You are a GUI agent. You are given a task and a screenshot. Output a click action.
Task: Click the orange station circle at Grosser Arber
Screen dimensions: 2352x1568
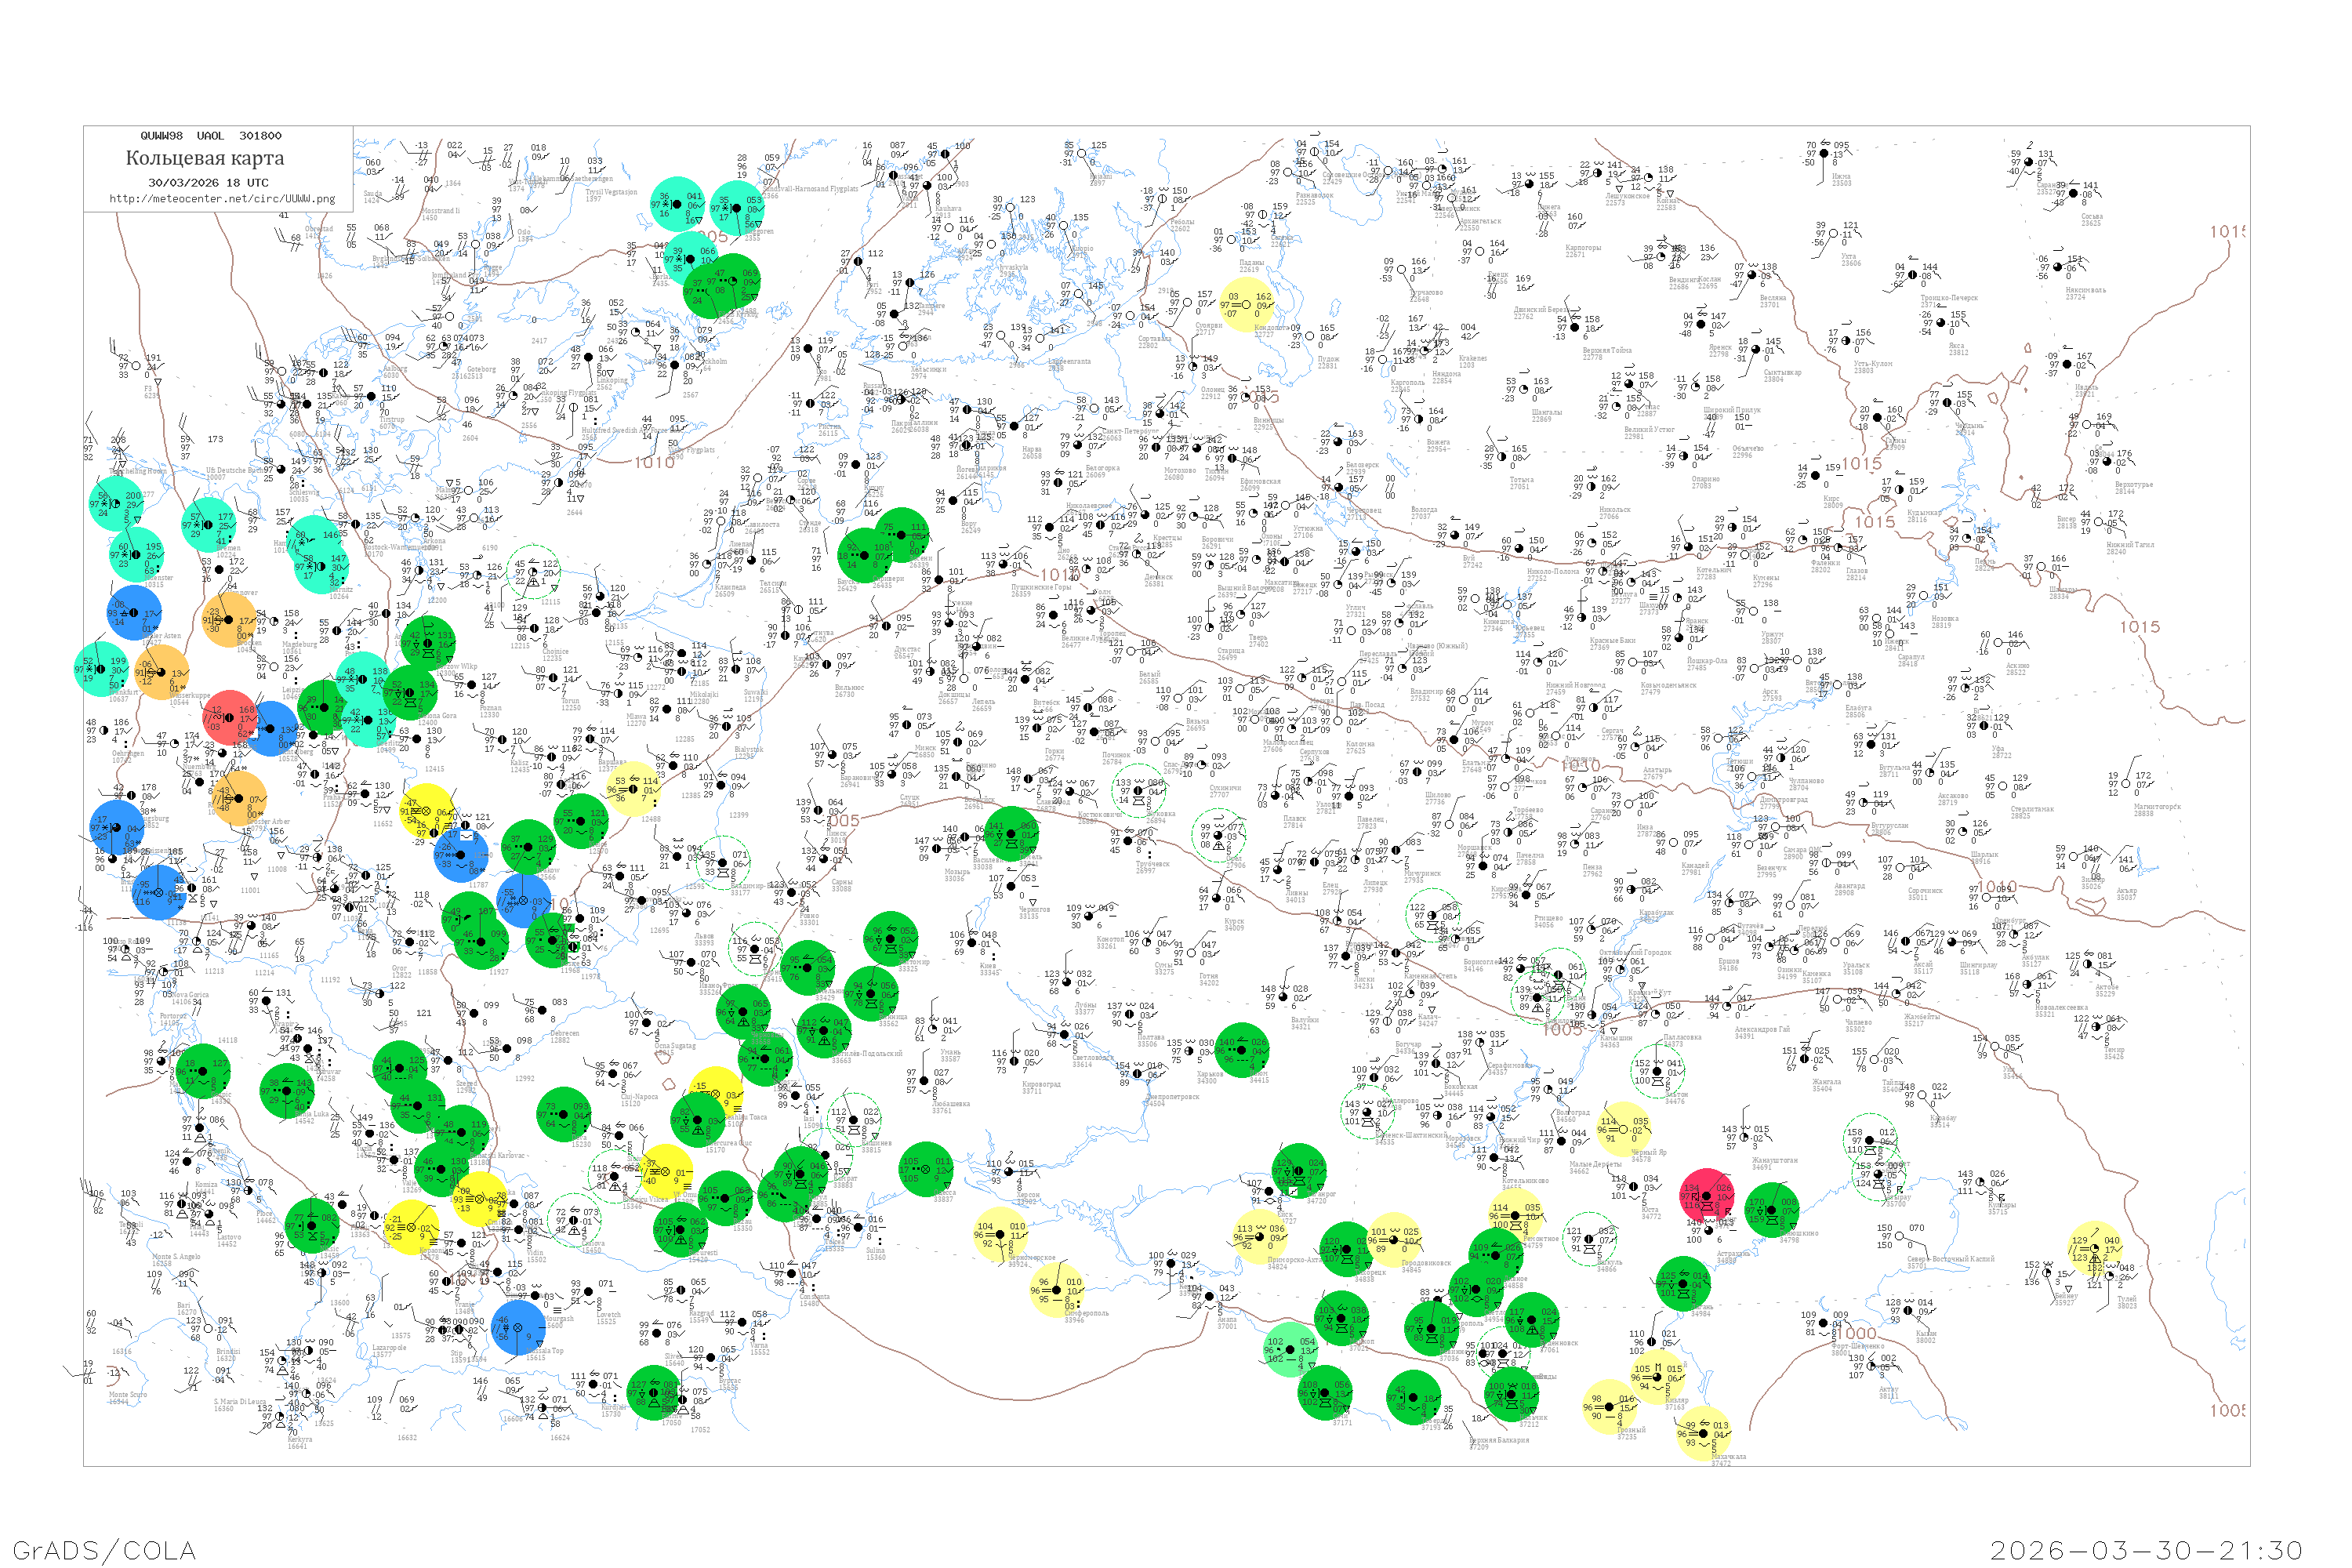pyautogui.click(x=240, y=797)
